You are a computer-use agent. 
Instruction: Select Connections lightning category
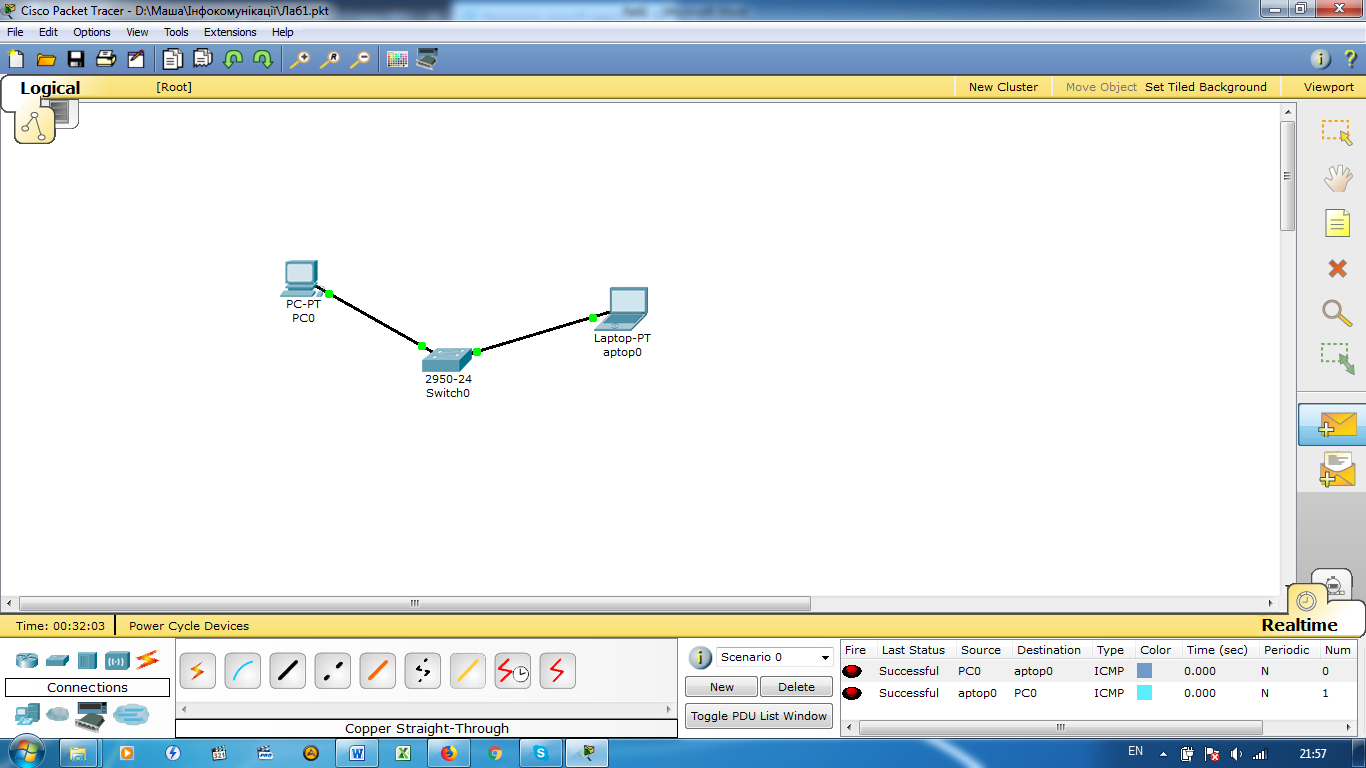147,659
